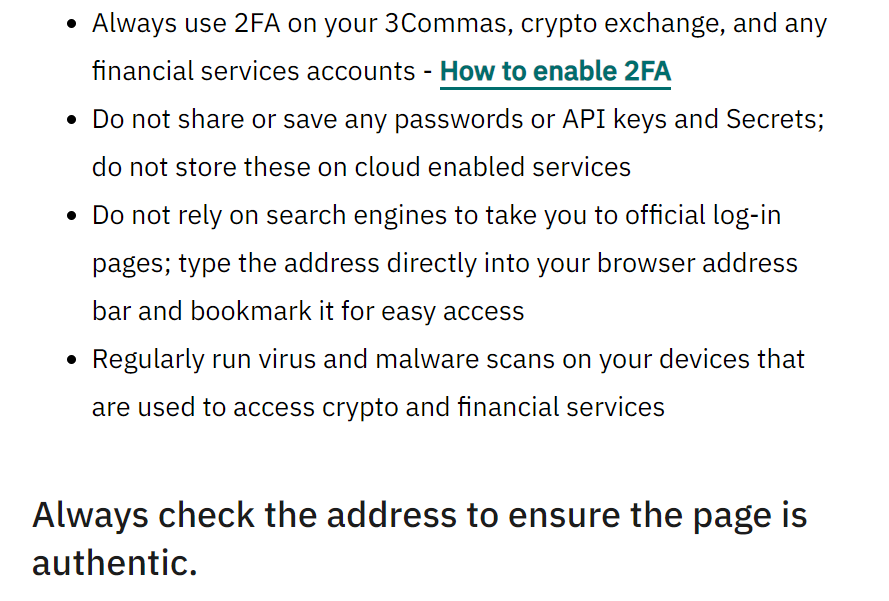Click the line about browser address
Image resolution: width=889 pixels, height=601 pixels.
tap(444, 263)
